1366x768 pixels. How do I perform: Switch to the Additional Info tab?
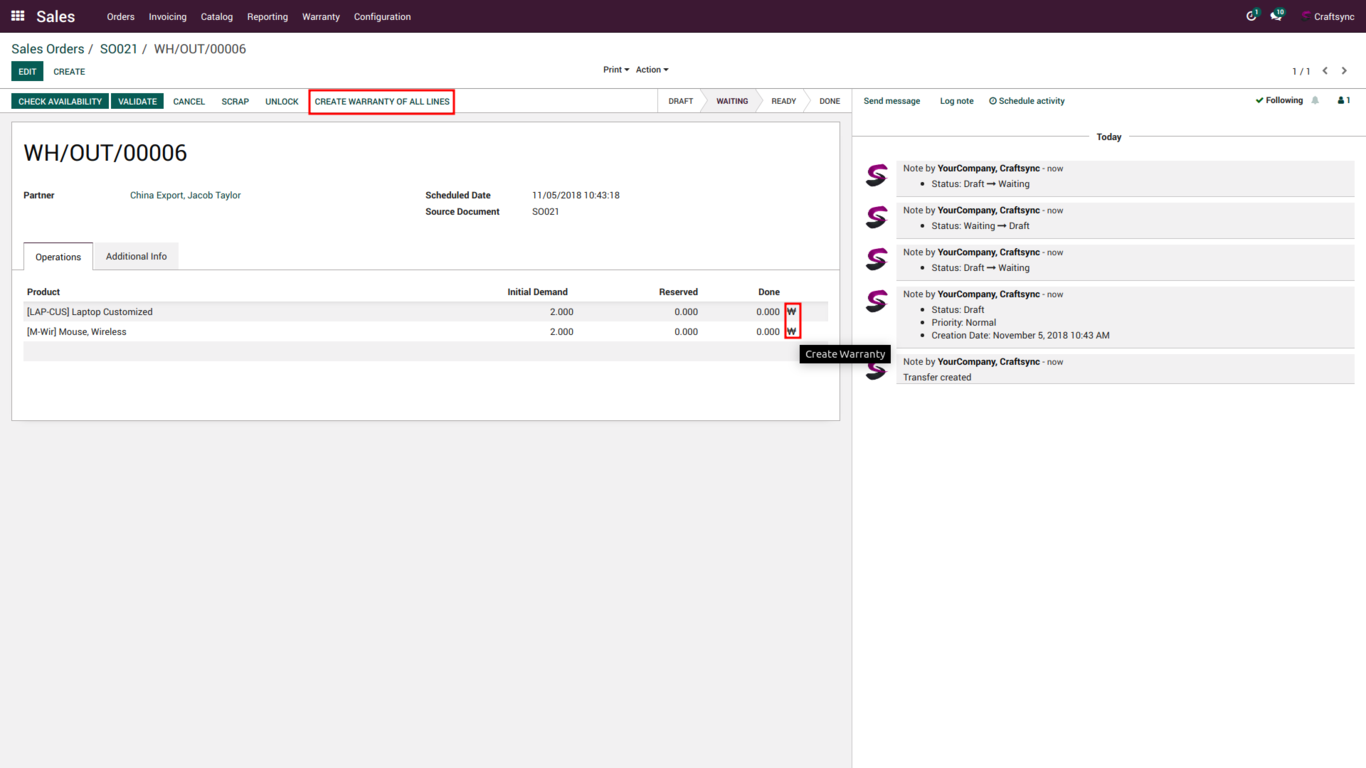pos(136,257)
